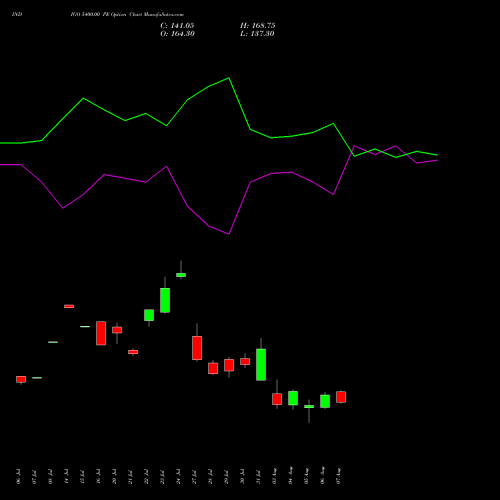Click the 03 Aug date axis label
Image resolution: width=500 pixels, height=500 pixels.
(274, 476)
